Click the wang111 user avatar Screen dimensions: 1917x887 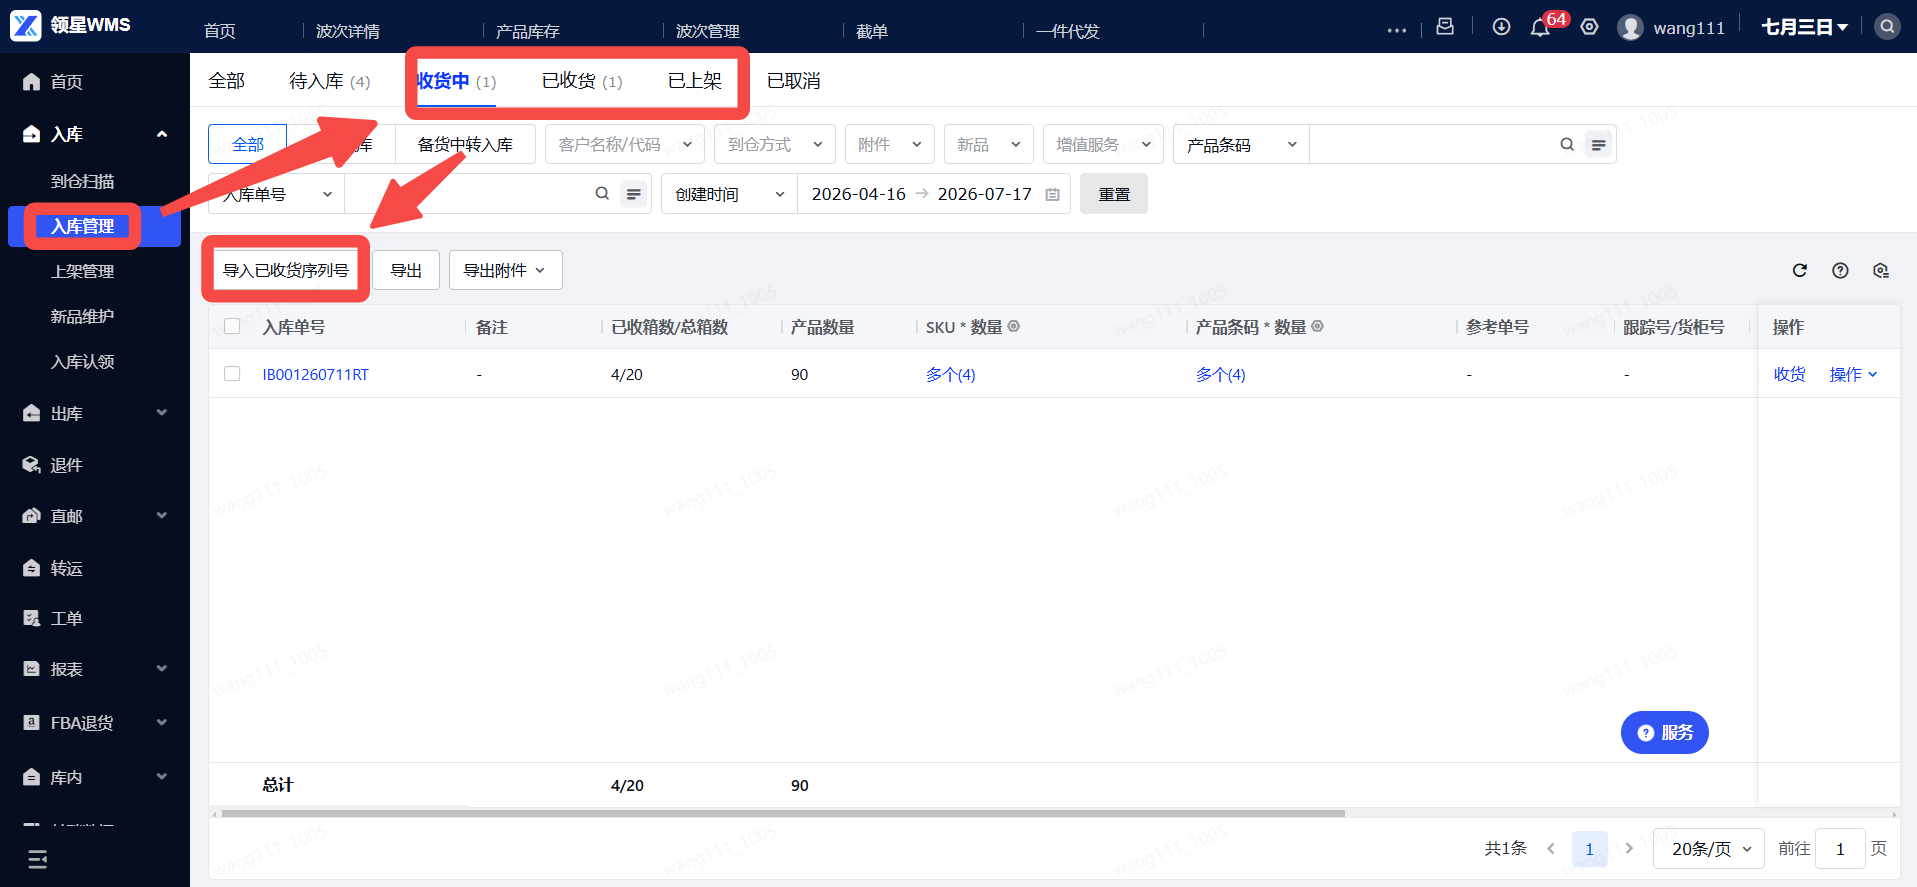[1630, 27]
